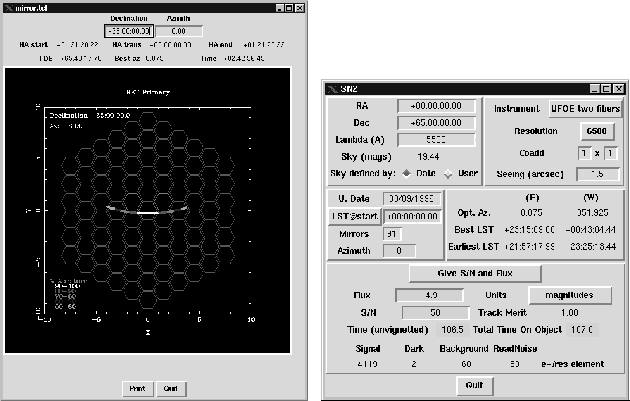Close the SN2 window
630x401 pixels.
(619, 89)
